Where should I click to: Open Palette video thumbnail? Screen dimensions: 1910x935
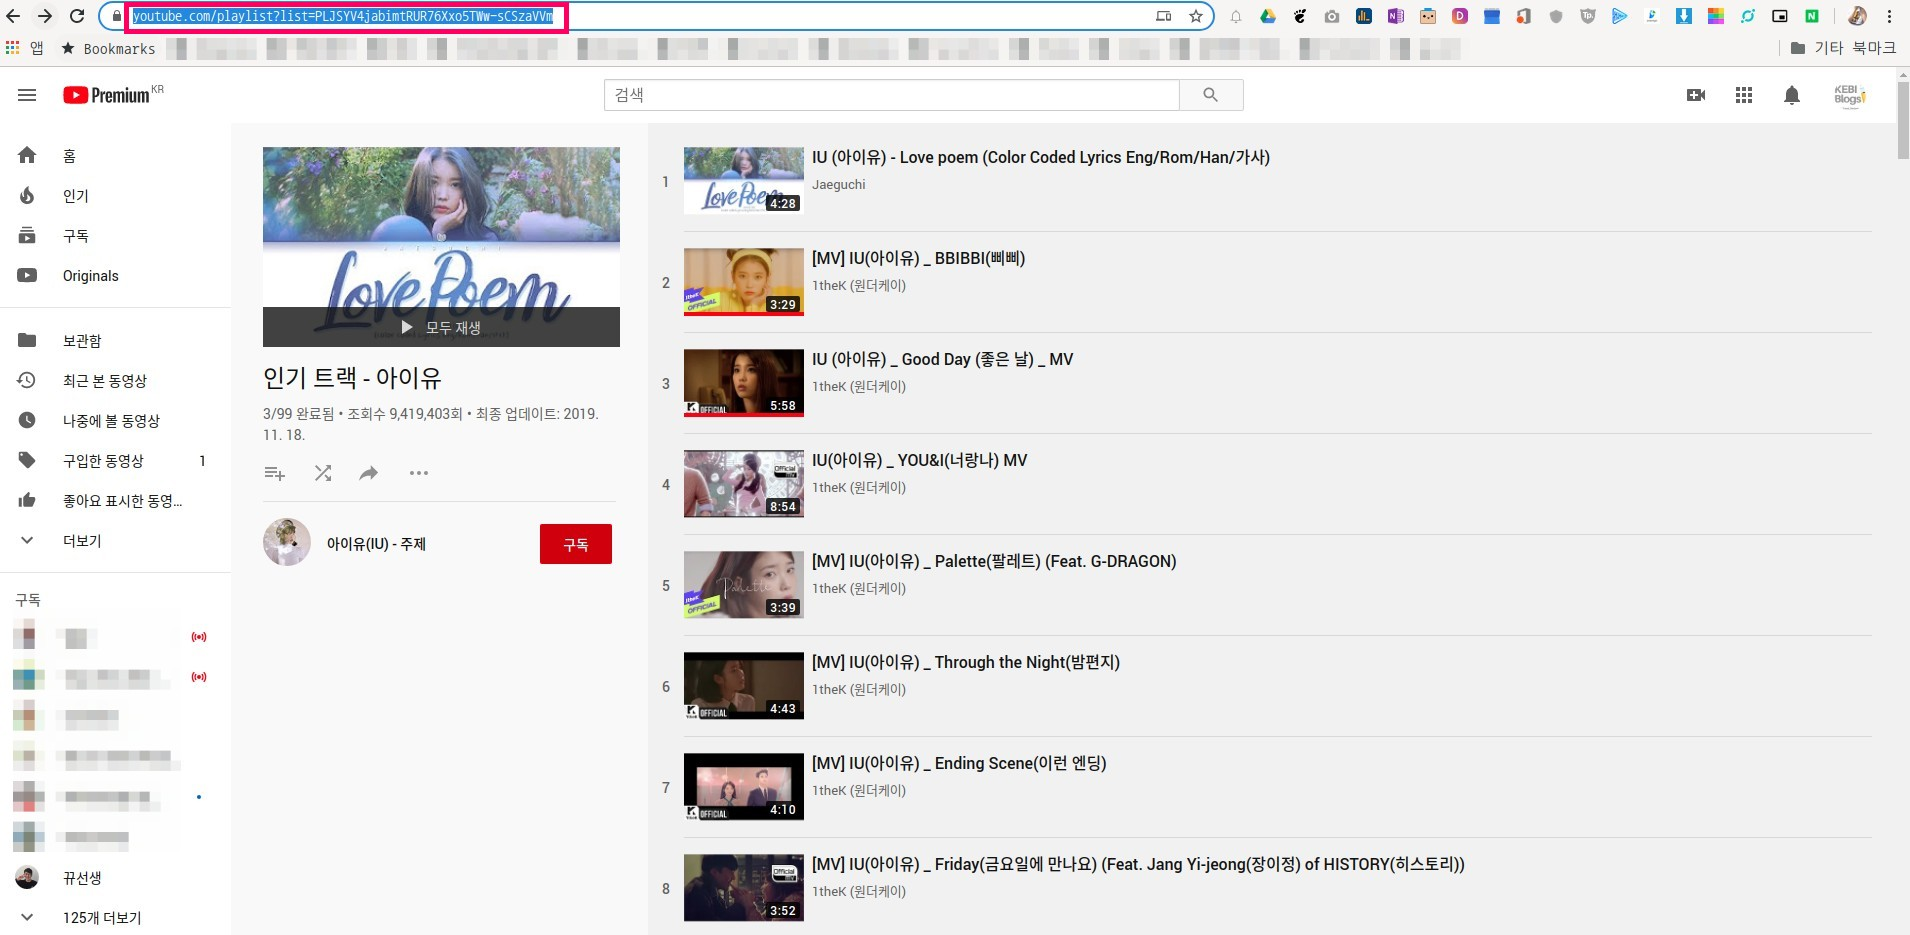(x=744, y=585)
